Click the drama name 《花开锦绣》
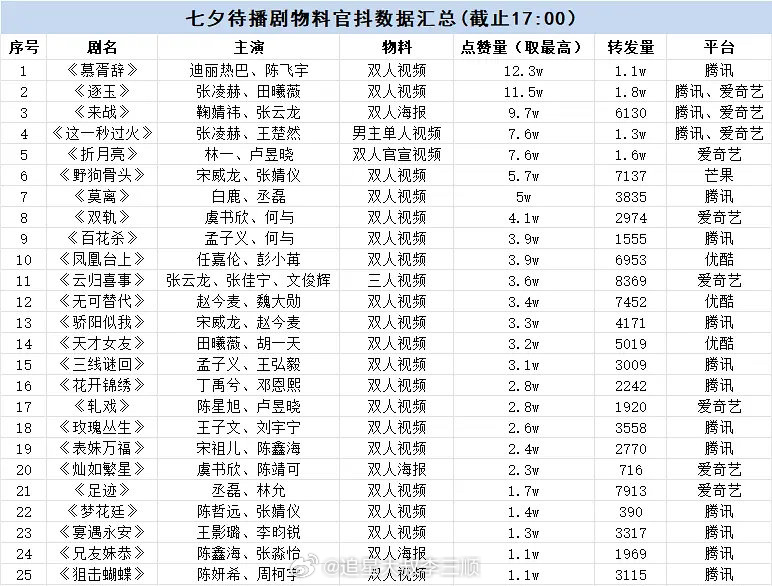This screenshot has width=772, height=586. pyautogui.click(x=102, y=386)
